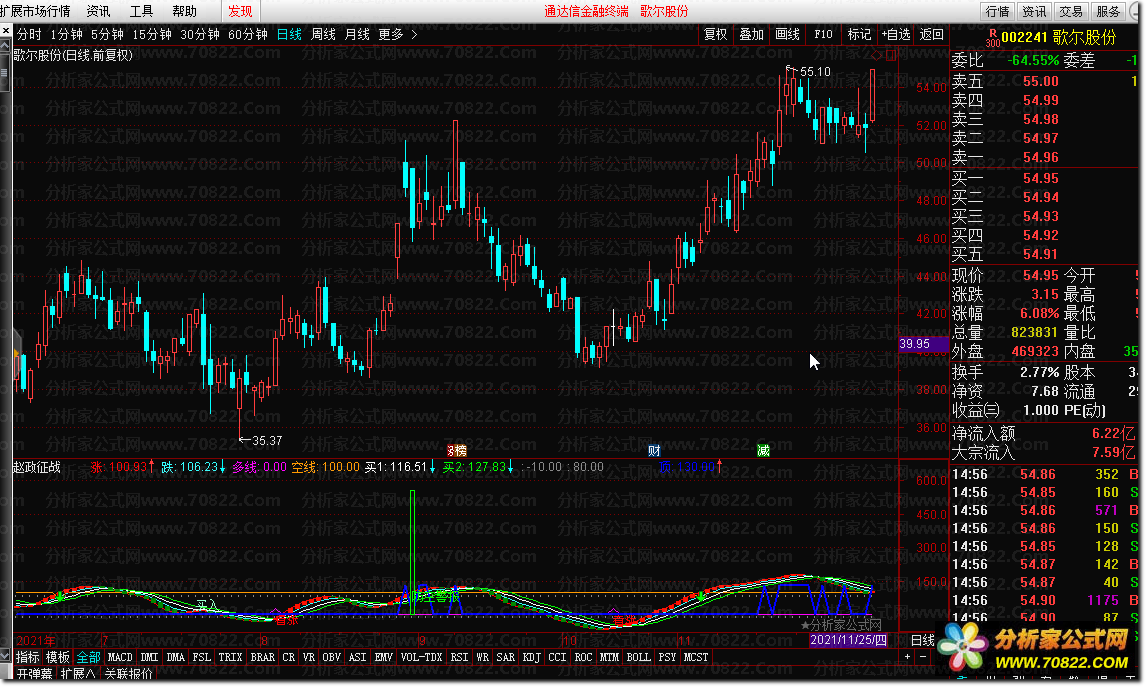
Task: Select the 1分钟 timeframe
Action: pos(67,34)
